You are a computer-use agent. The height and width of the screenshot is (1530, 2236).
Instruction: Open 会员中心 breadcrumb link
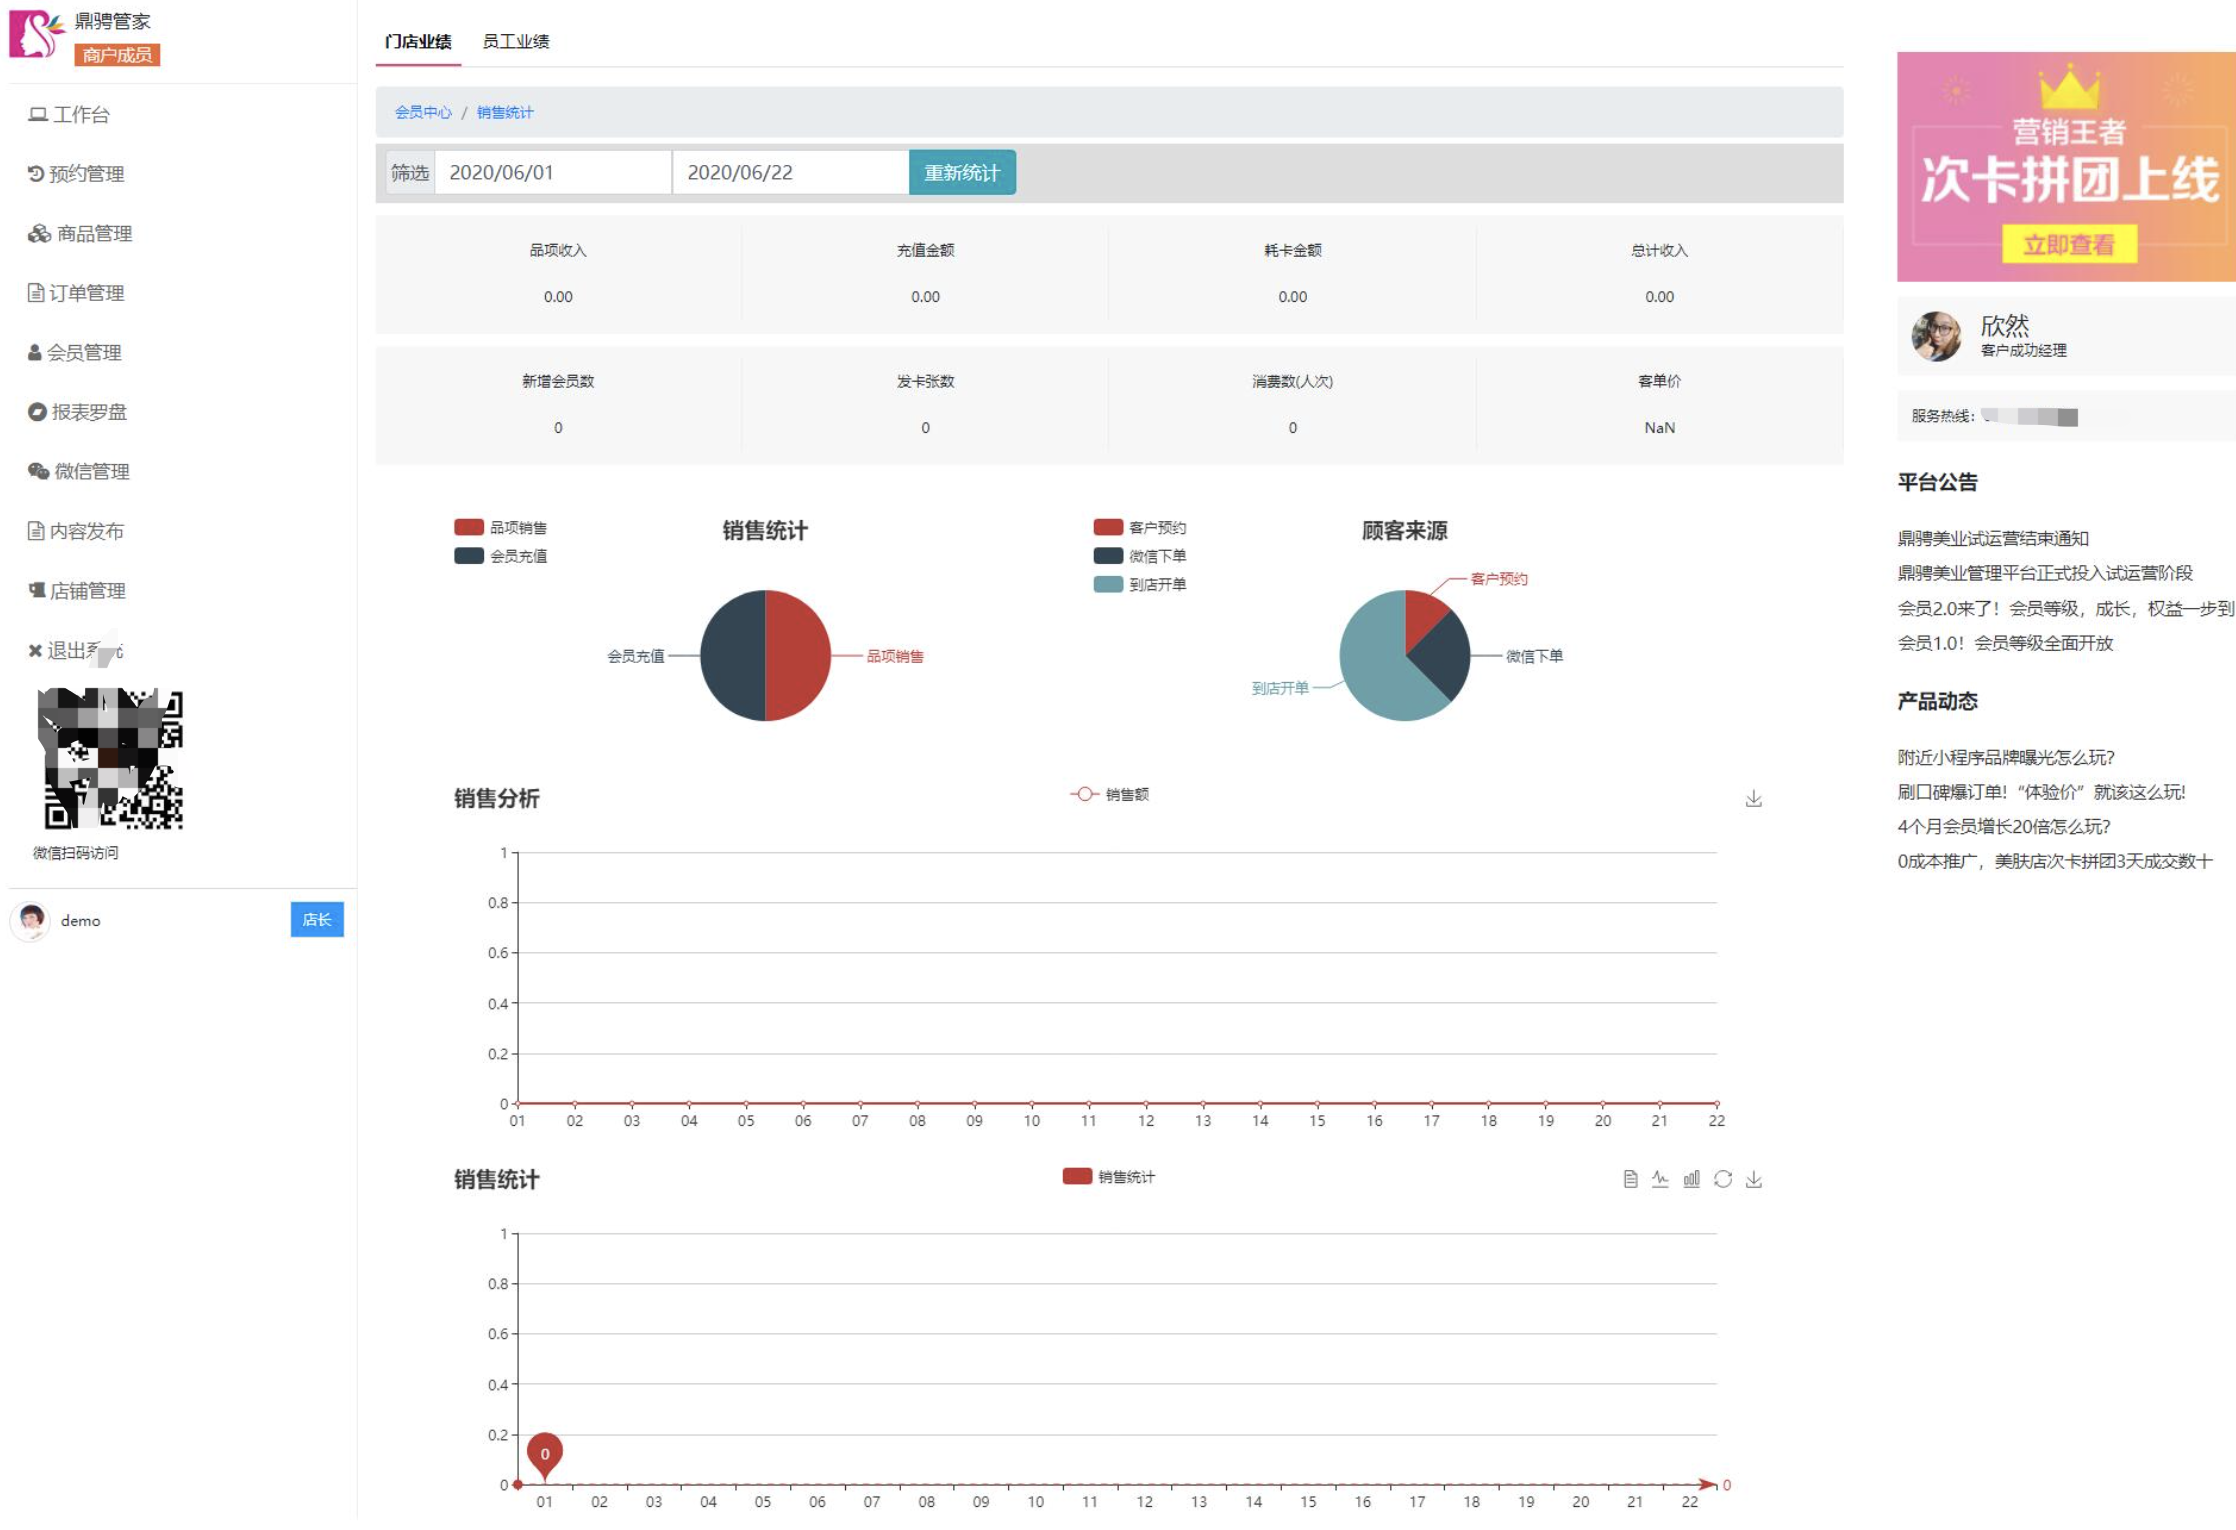(x=422, y=112)
